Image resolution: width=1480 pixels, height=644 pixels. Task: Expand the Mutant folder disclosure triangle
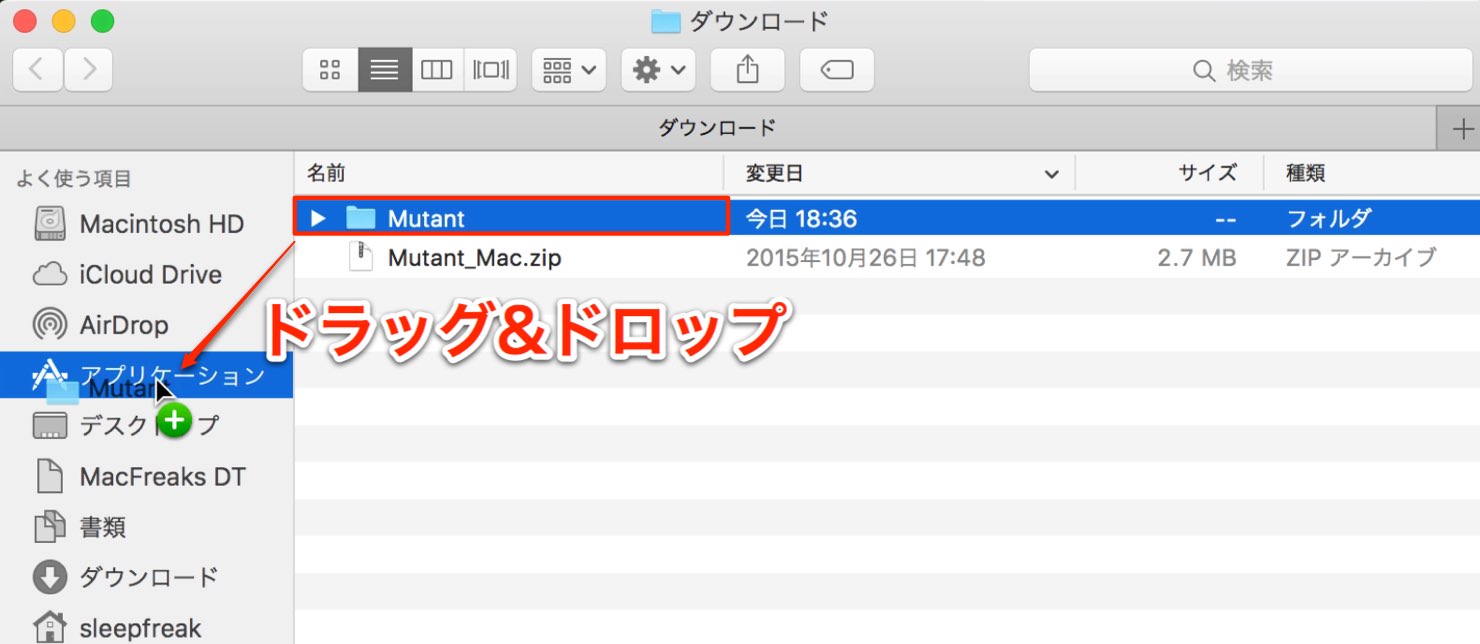(x=318, y=218)
